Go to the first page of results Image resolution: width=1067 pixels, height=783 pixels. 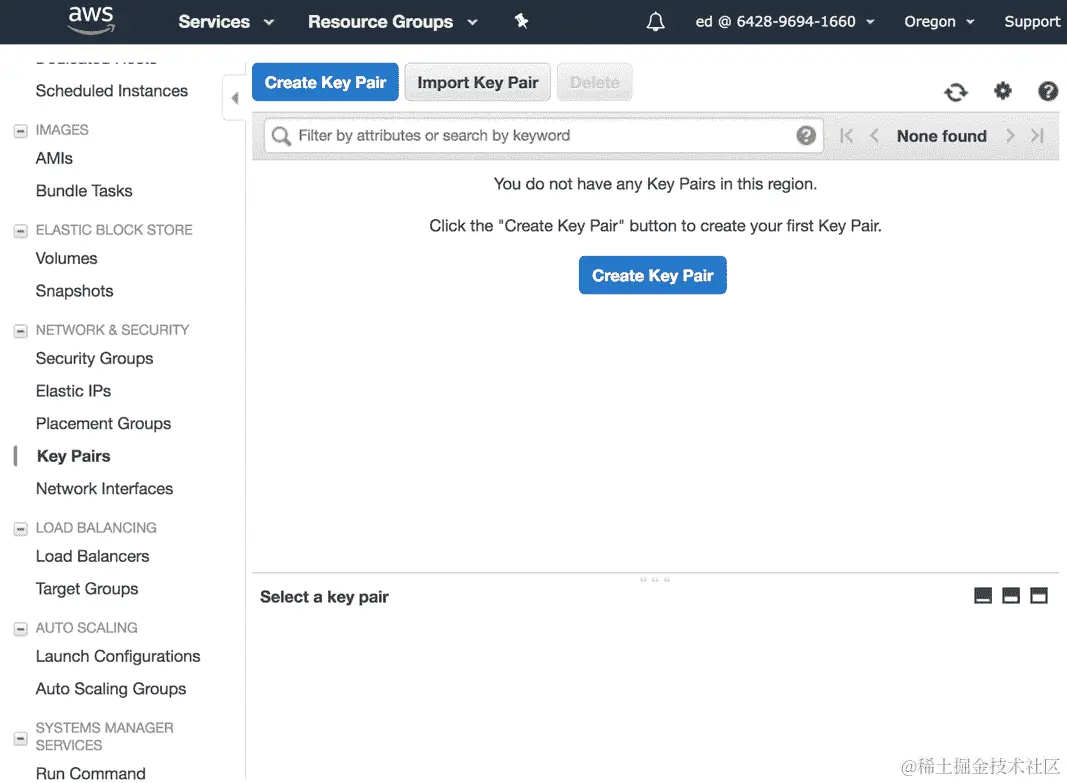[x=846, y=136]
